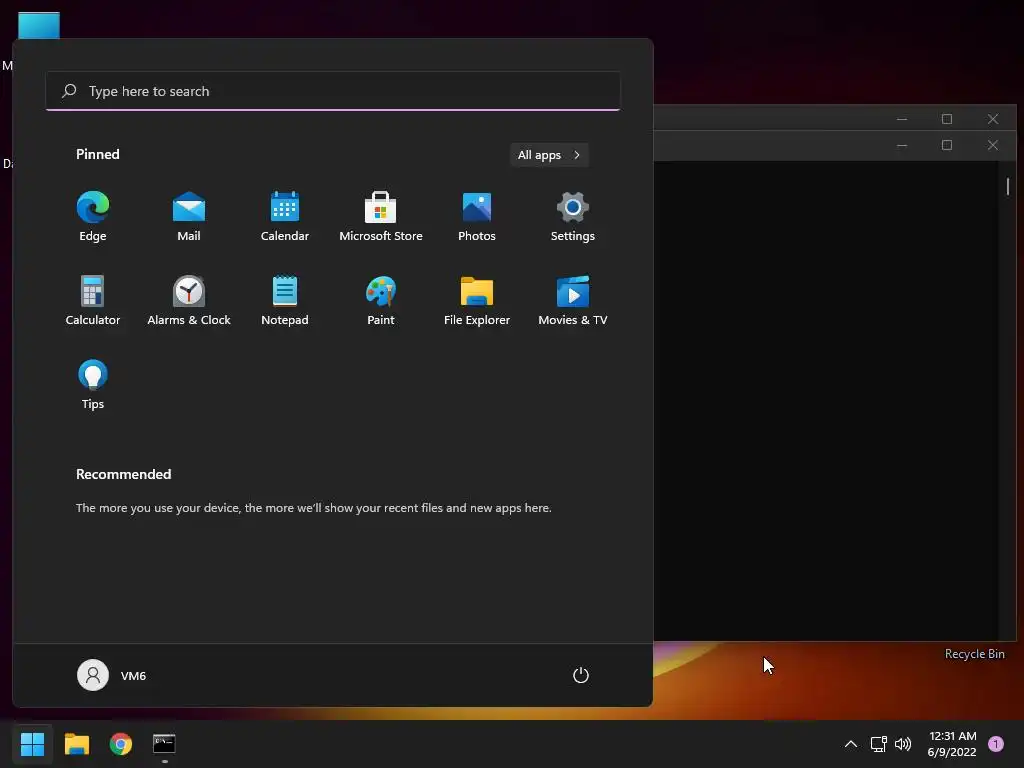Launch the Photos app

[x=477, y=217]
